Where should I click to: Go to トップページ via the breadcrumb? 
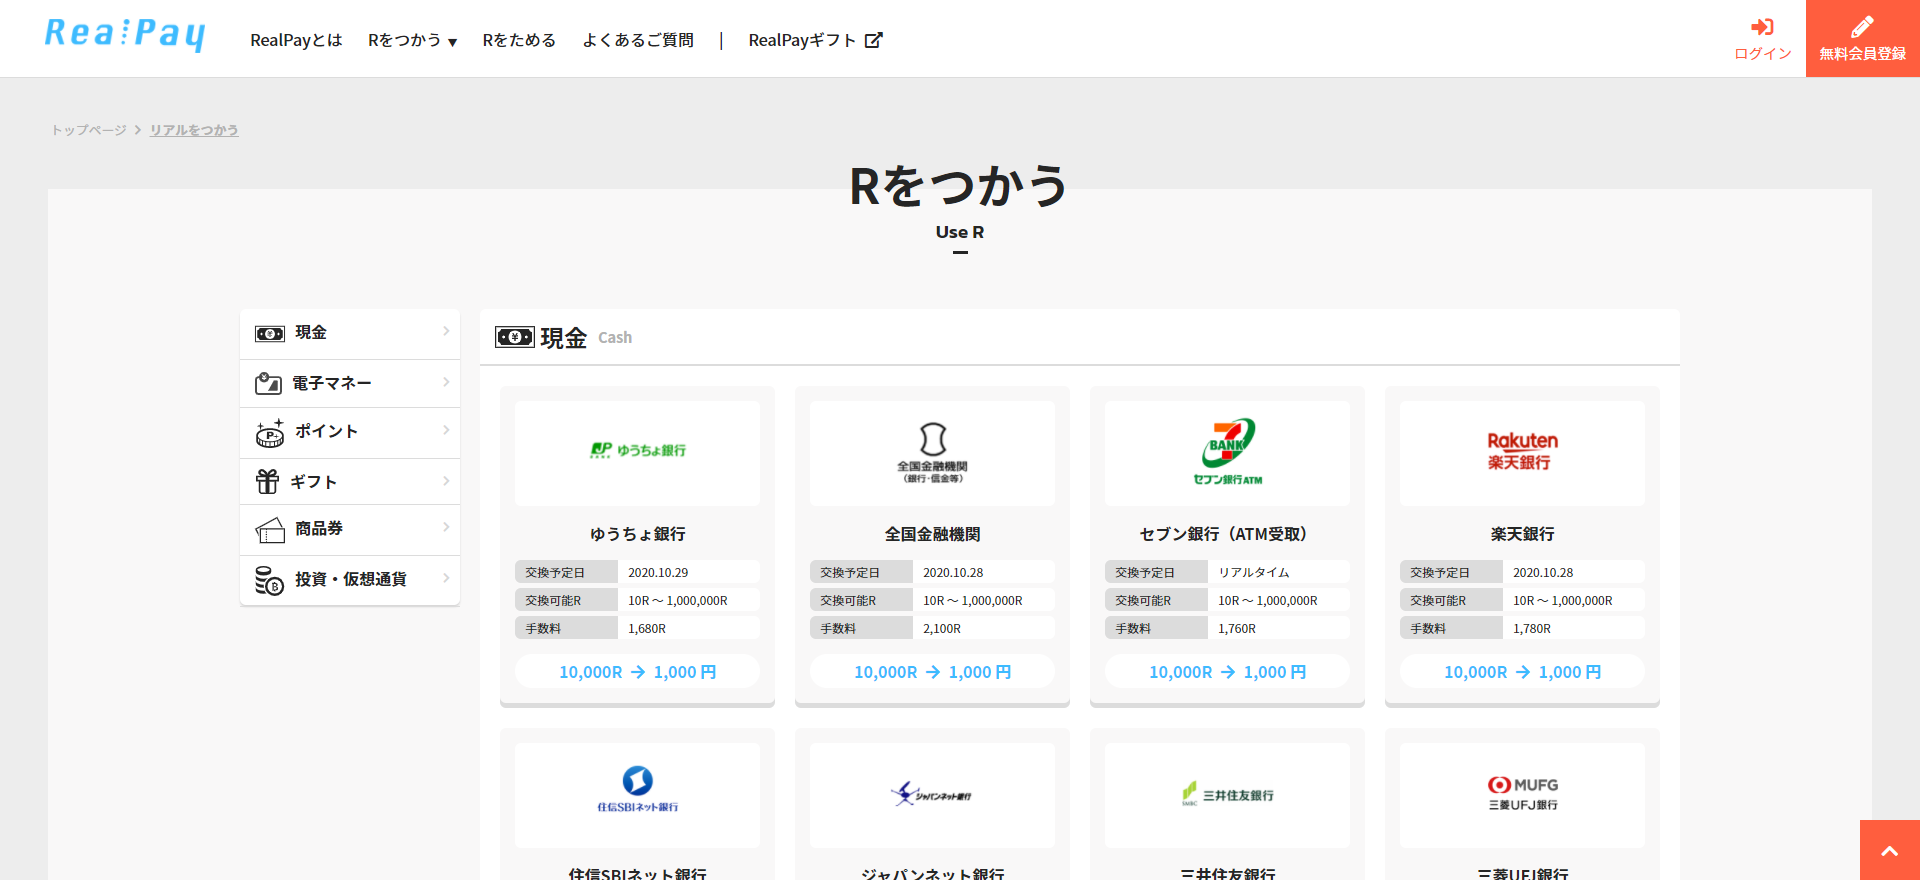(89, 130)
